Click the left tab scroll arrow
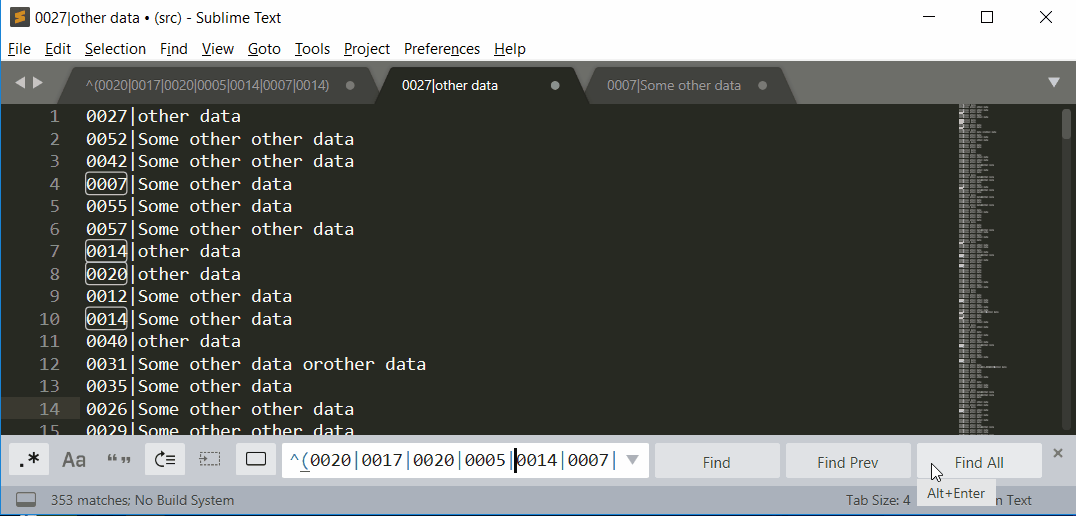 tap(20, 82)
